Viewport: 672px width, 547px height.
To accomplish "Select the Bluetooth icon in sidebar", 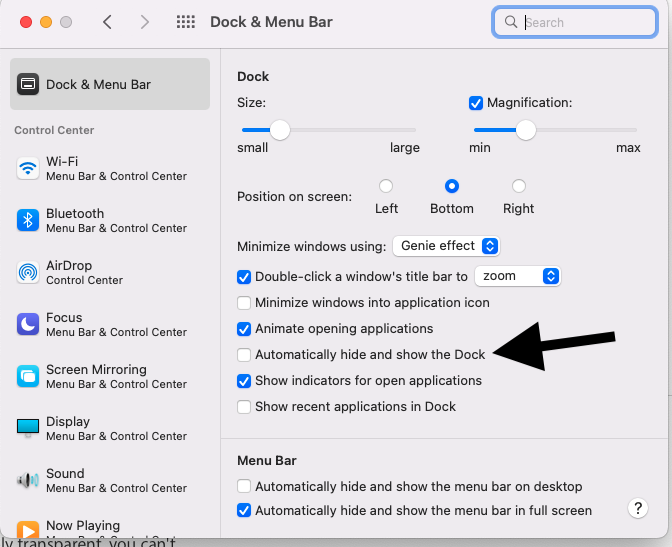I will (28, 220).
